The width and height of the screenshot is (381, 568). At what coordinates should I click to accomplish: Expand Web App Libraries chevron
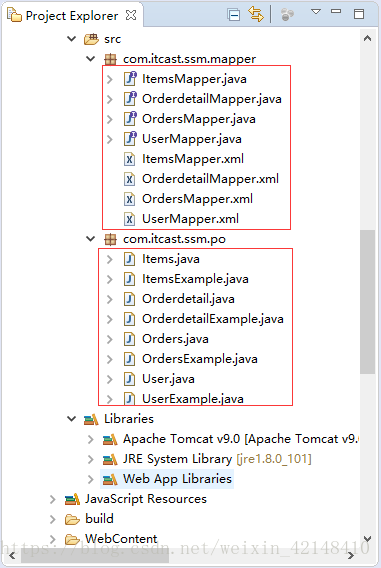pos(91,479)
